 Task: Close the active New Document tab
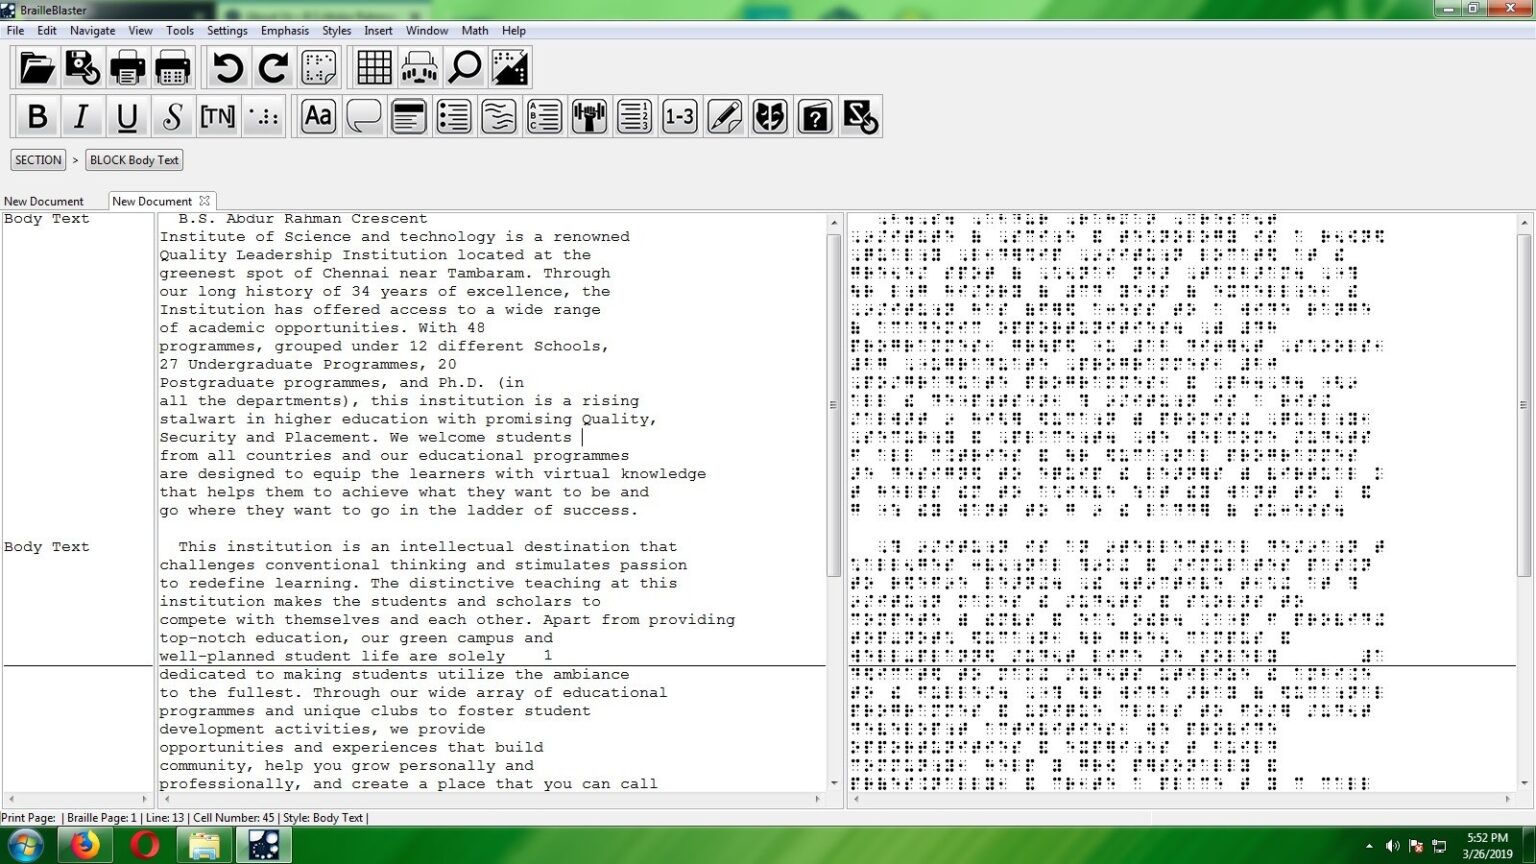[205, 201]
